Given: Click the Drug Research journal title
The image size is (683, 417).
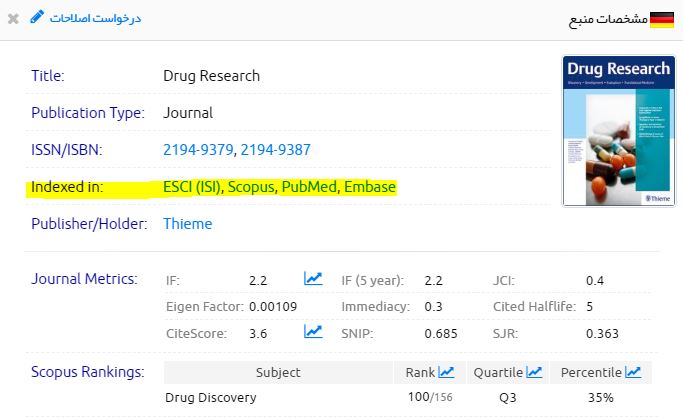Looking at the screenshot, I should pyautogui.click(x=211, y=76).
